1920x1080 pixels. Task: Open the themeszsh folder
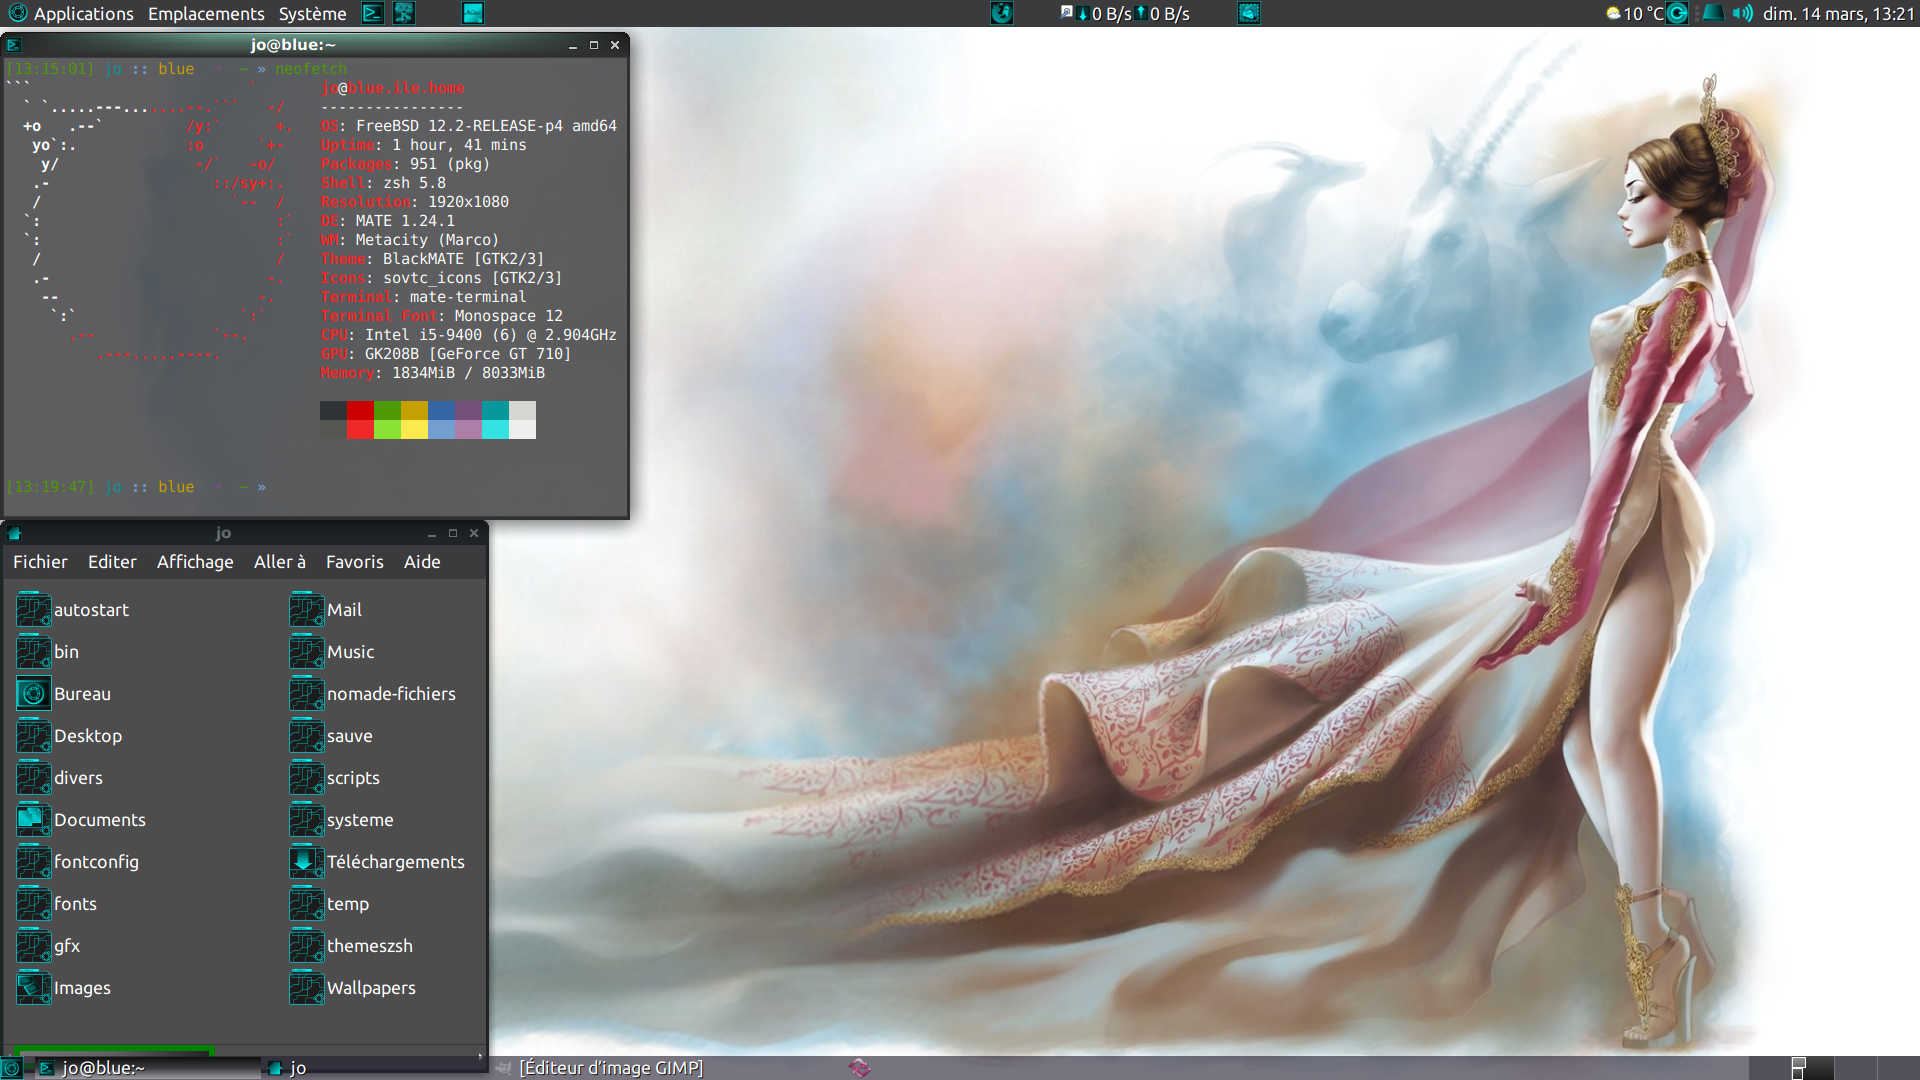pos(351,946)
